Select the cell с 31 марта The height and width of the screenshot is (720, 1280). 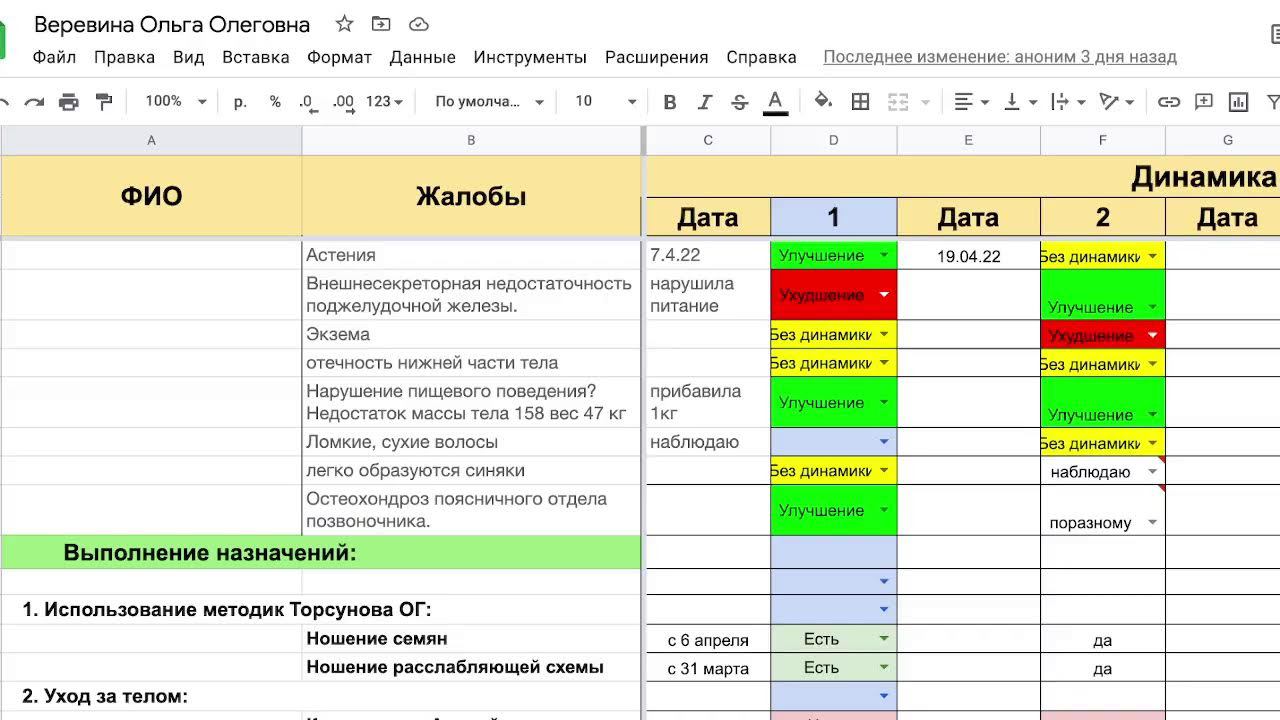pos(708,668)
